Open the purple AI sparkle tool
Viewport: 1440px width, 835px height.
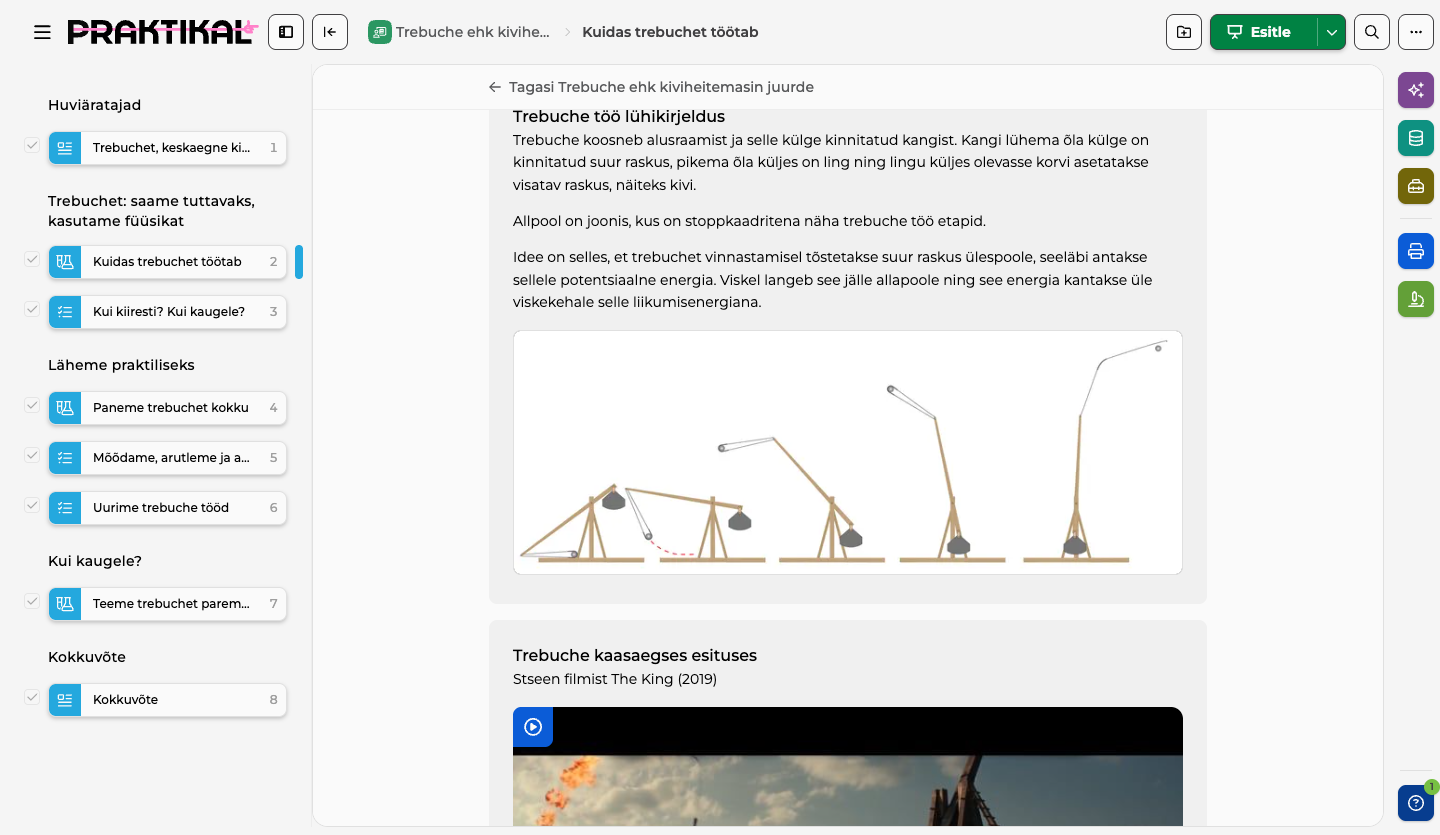(x=1416, y=90)
